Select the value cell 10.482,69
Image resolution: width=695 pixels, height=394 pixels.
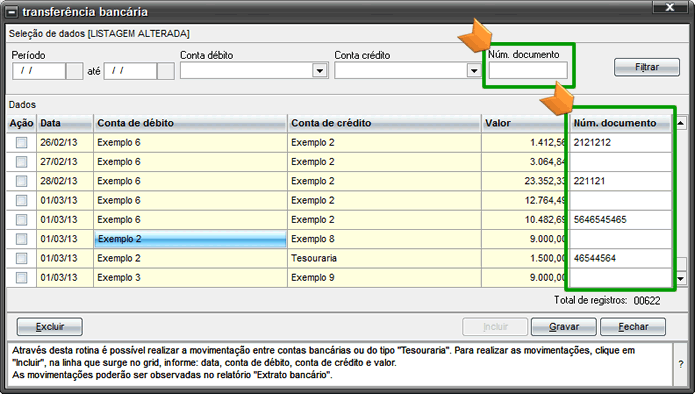tap(524, 220)
